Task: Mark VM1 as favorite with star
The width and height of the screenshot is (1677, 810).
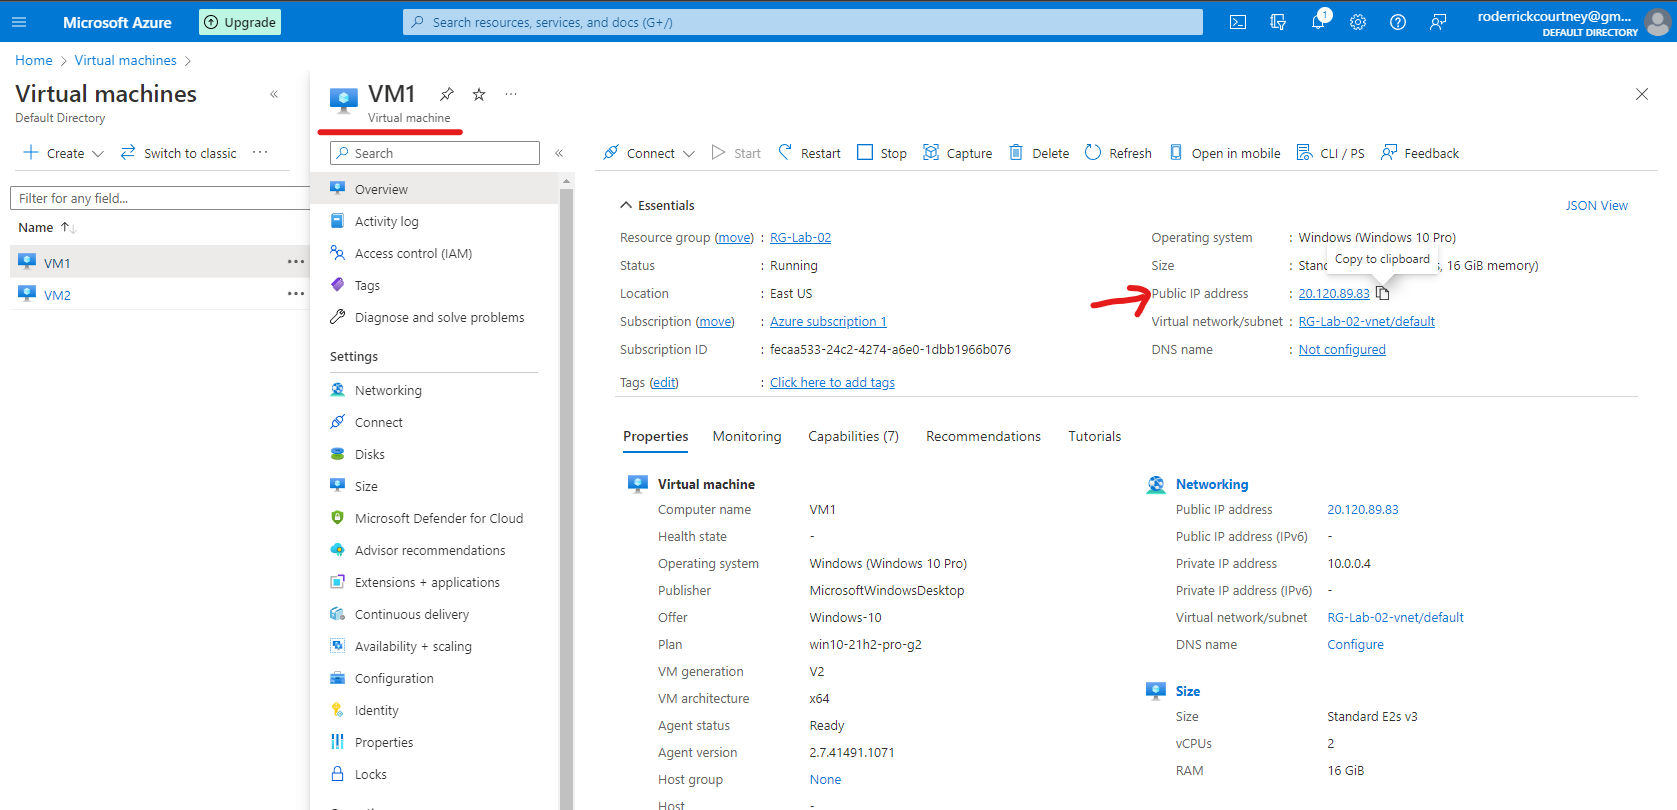Action: pyautogui.click(x=479, y=94)
